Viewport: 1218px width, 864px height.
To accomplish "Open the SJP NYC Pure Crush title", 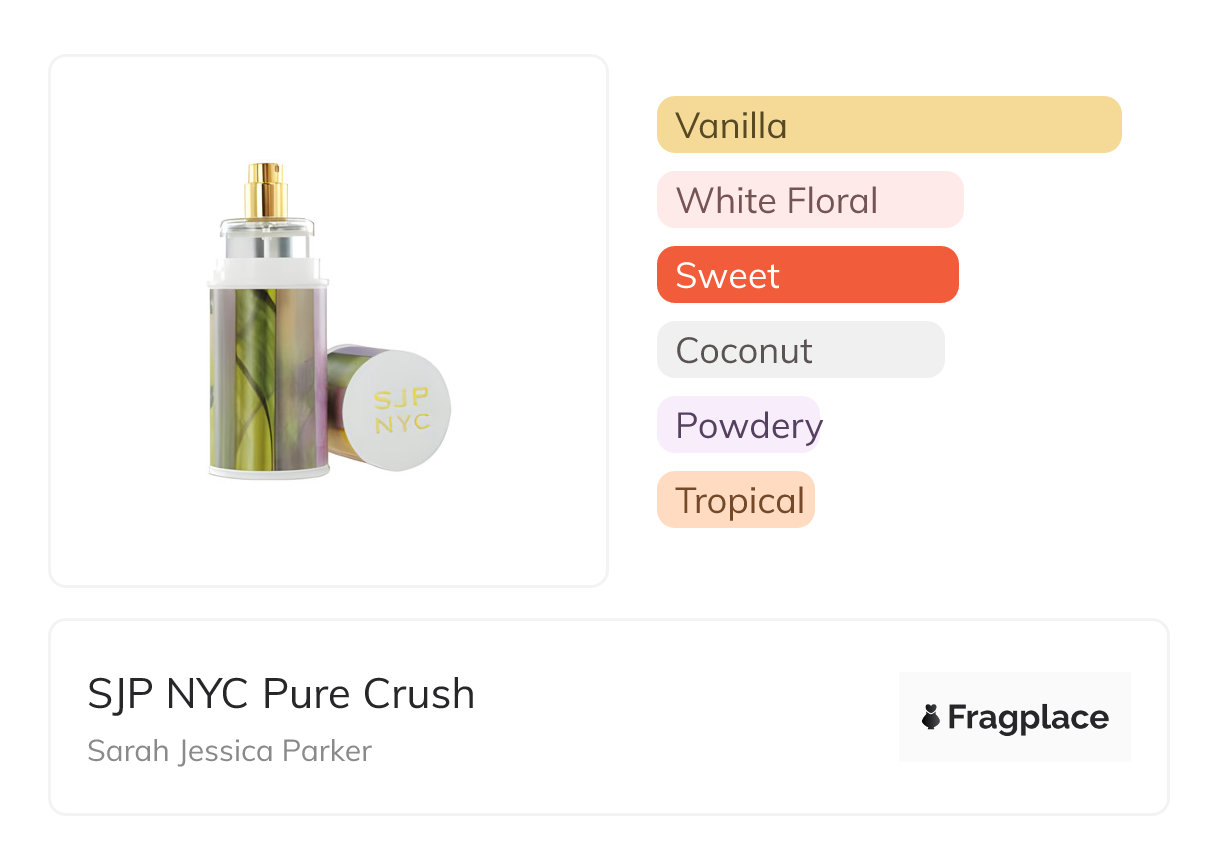I will coord(281,693).
